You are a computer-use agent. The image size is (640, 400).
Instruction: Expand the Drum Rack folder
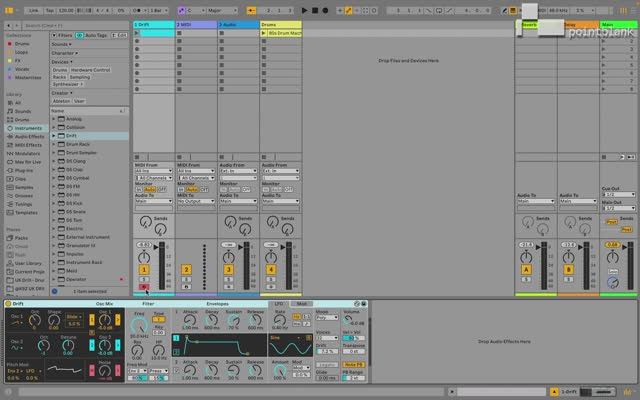(53, 144)
